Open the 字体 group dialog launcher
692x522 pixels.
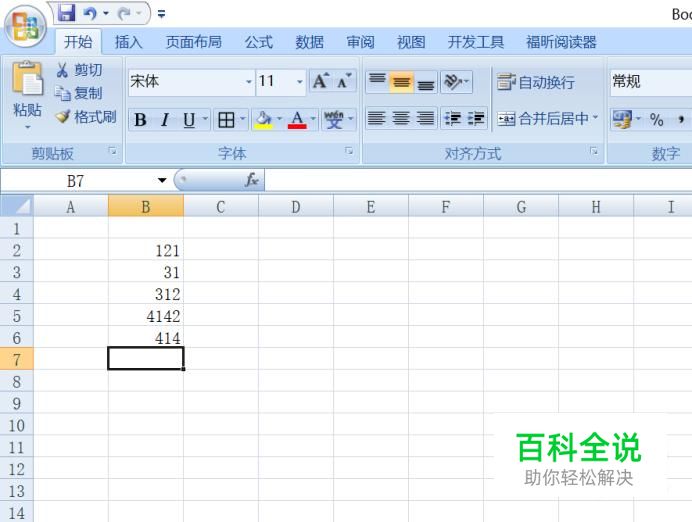pyautogui.click(x=349, y=151)
